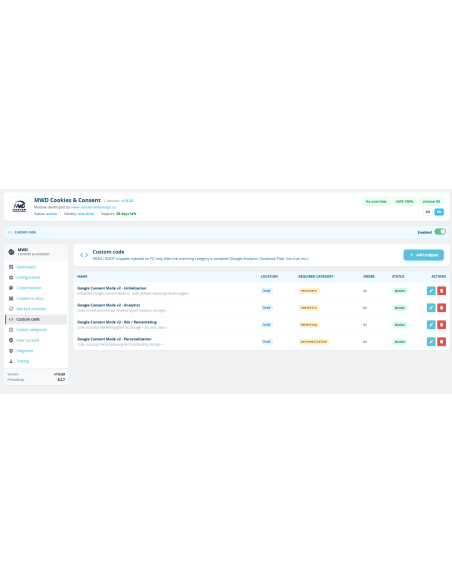Image resolution: width=452 pixels, height=584 pixels.
Task: Click Google Consent Mode v2 - Initialization row name
Action: pos(112,288)
